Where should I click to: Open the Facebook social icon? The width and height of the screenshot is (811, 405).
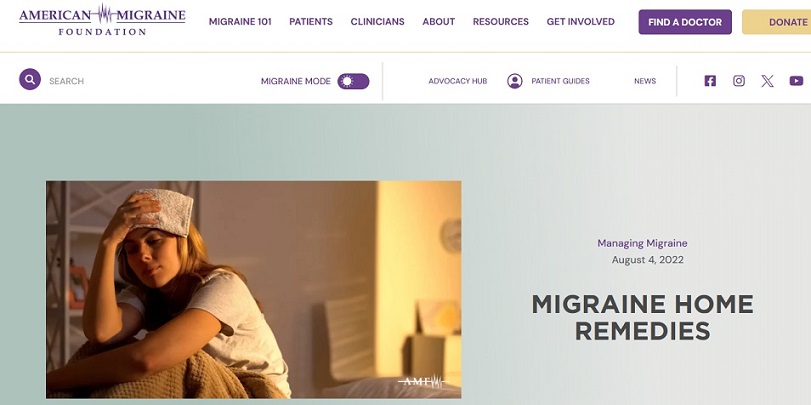point(710,81)
